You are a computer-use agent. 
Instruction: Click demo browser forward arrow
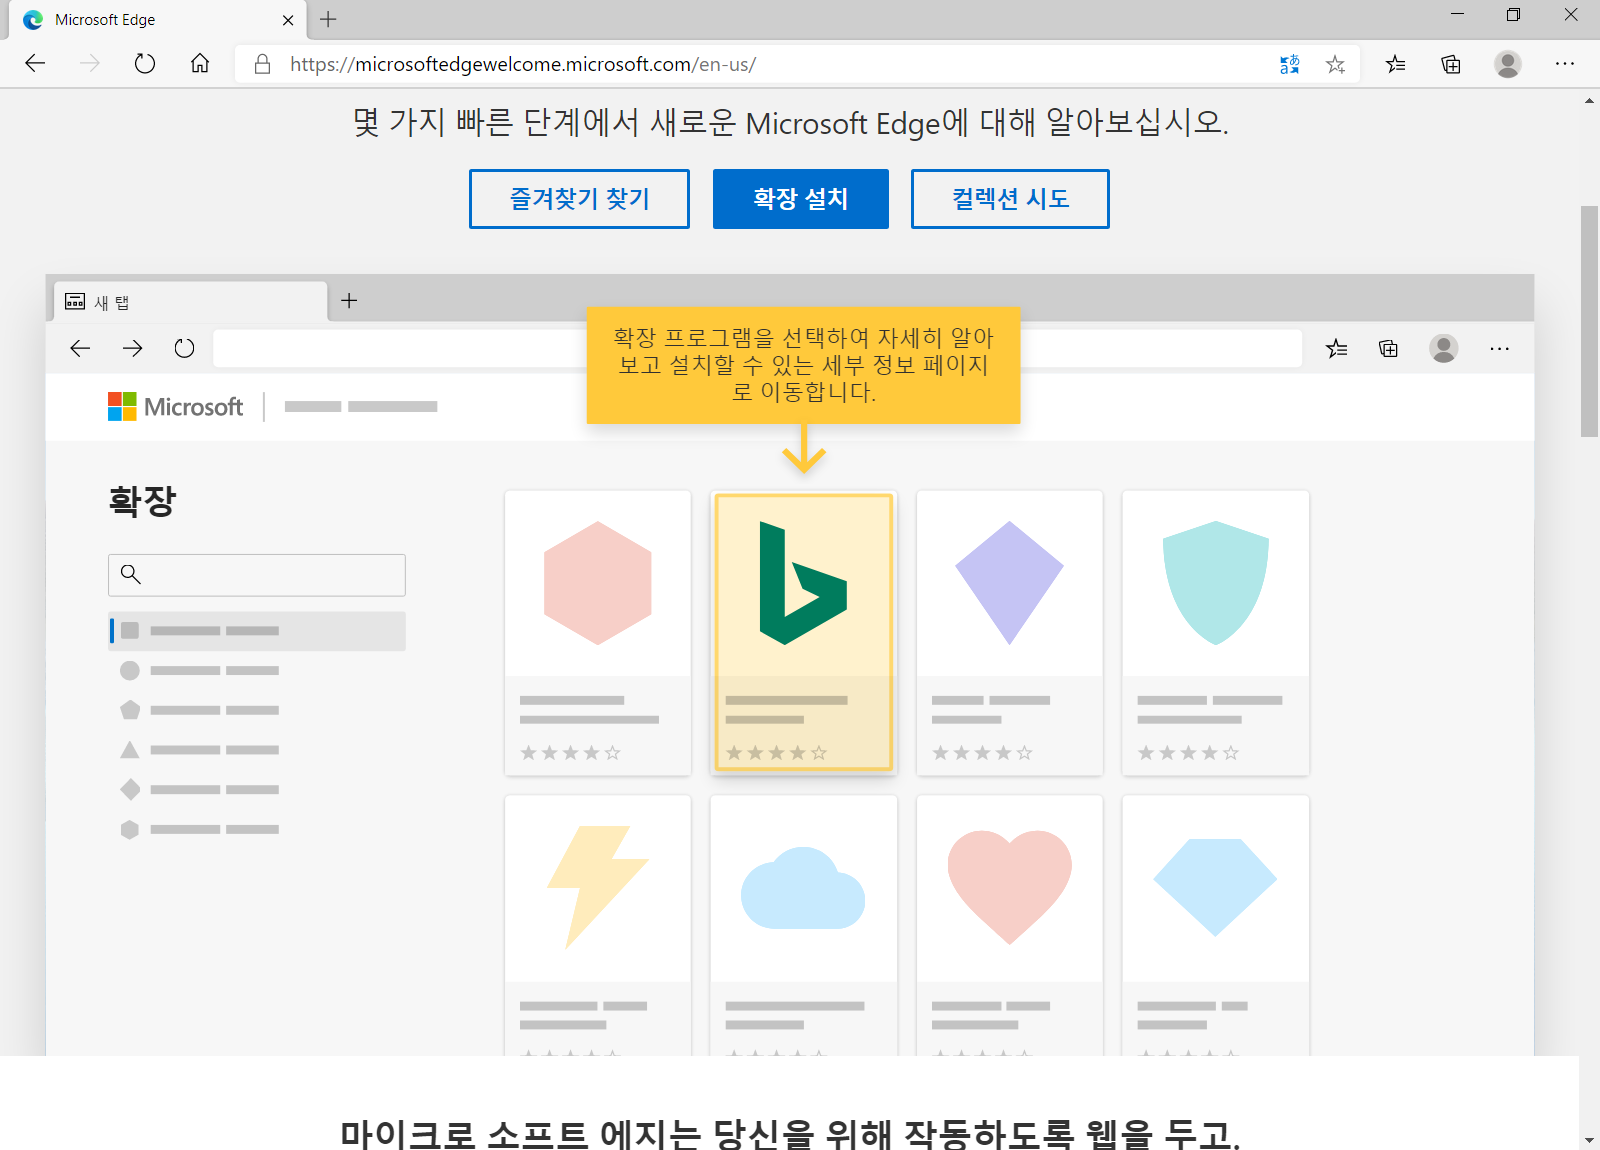(132, 348)
